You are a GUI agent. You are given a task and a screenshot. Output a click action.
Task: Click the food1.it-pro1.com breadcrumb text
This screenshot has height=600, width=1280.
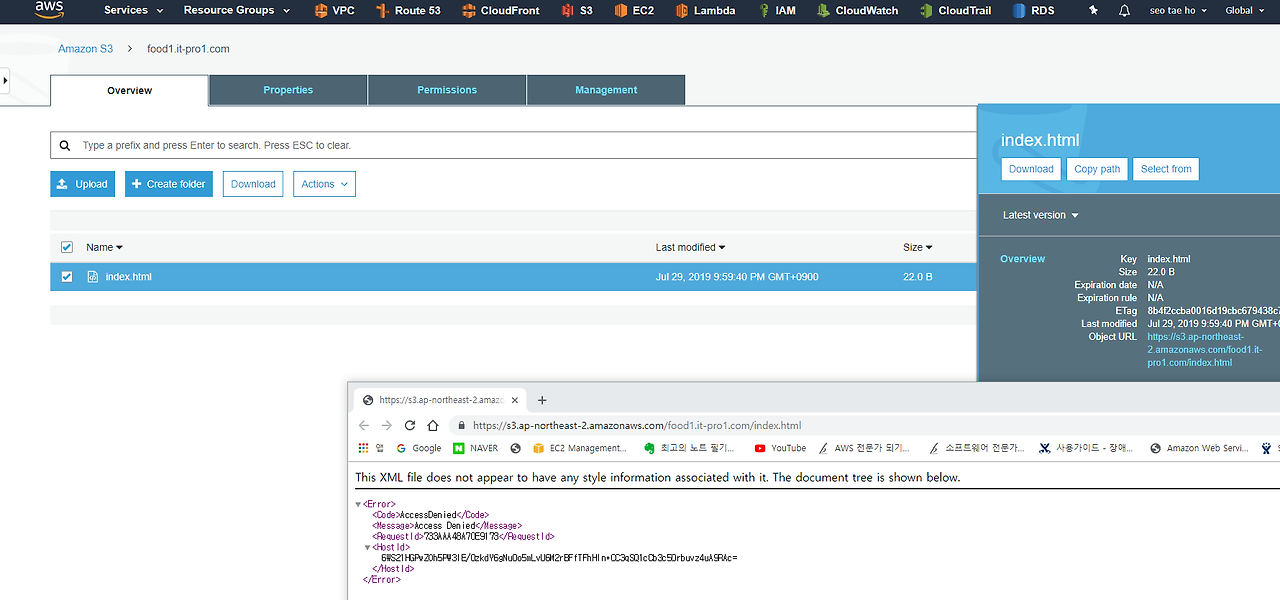[x=188, y=48]
